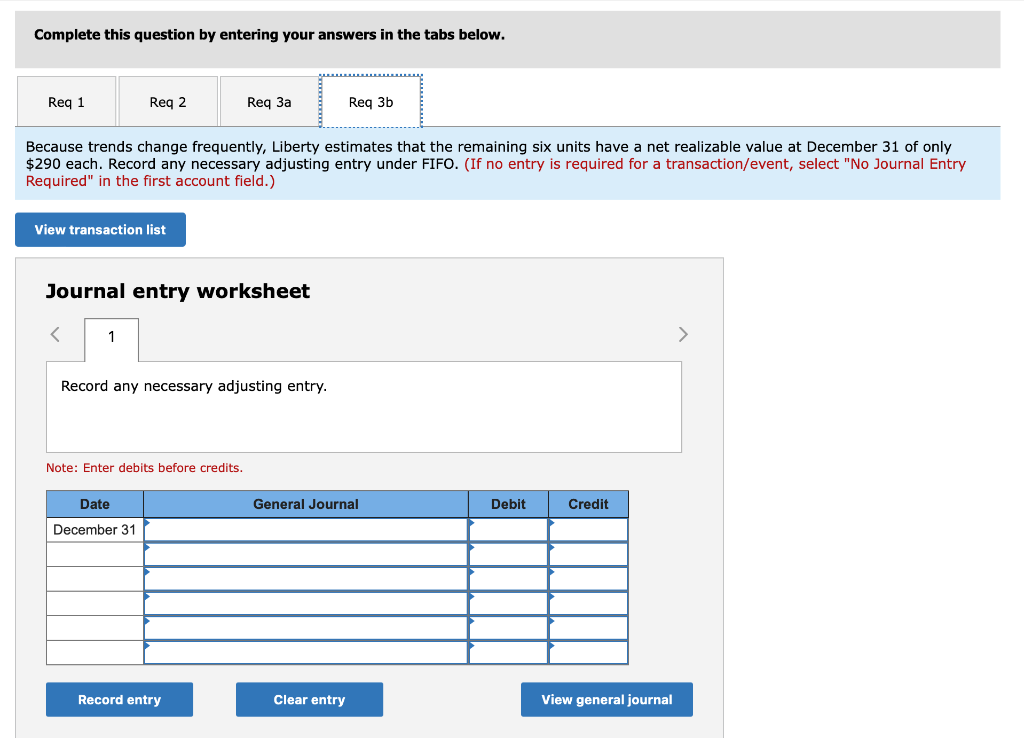Click fifth row Credit field
The image size is (1024, 754).
tap(588, 628)
